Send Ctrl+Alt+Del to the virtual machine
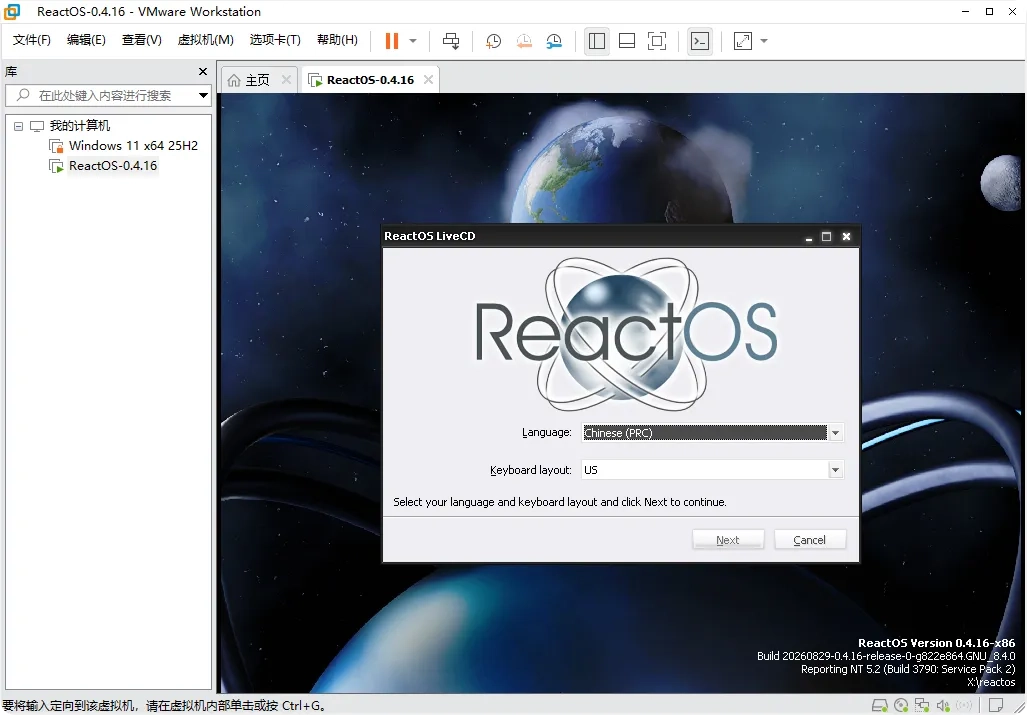 click(x=451, y=41)
